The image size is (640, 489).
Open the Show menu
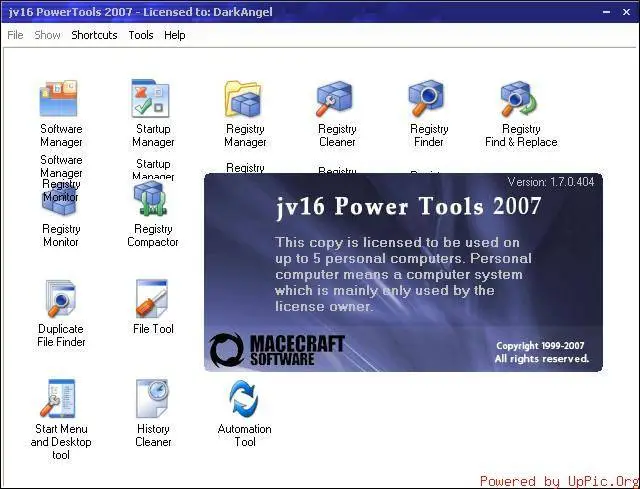[47, 35]
